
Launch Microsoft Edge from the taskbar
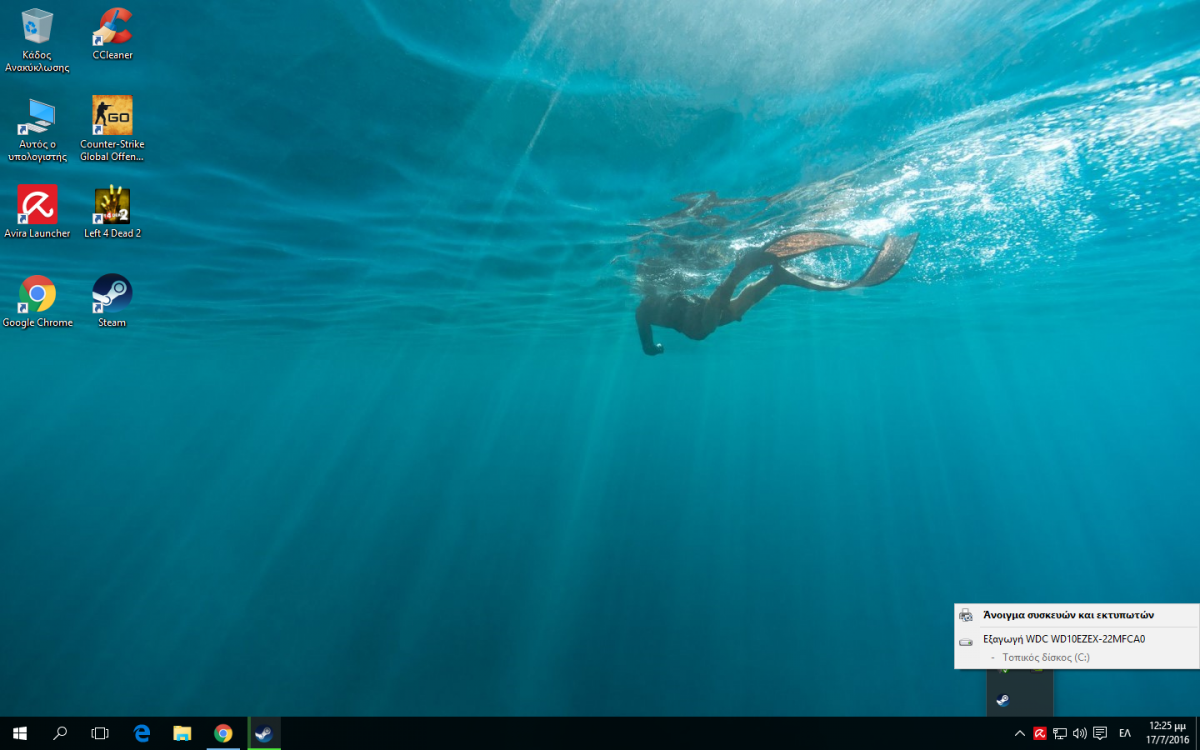pyautogui.click(x=141, y=733)
